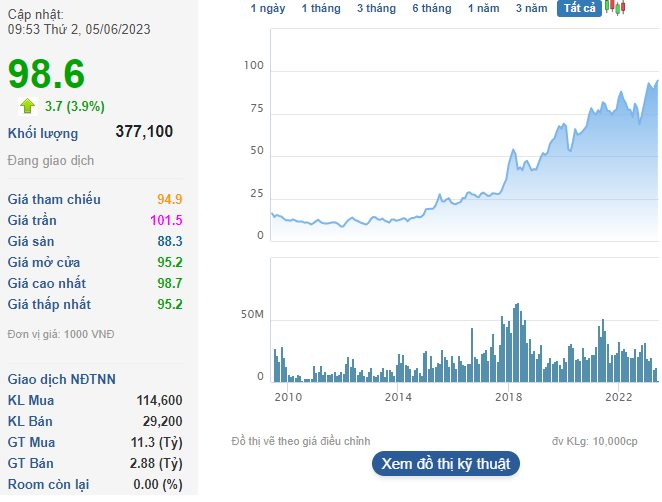Click the buy volume 114,600
The image size is (662, 502).
[159, 400]
